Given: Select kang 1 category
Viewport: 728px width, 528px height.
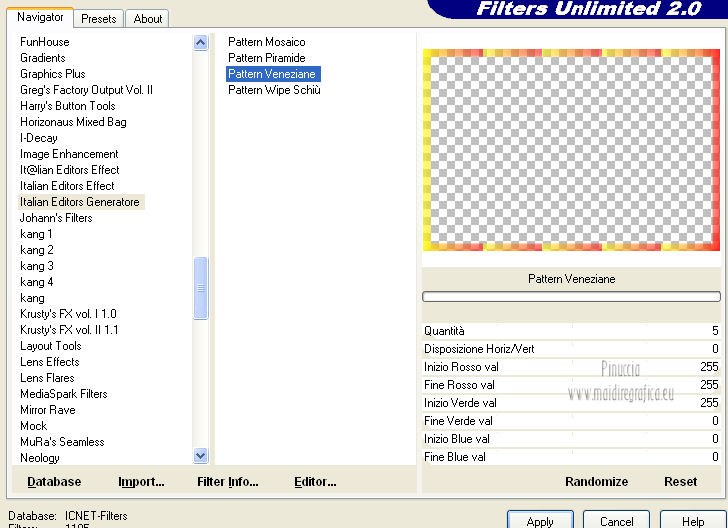Looking at the screenshot, I should (x=36, y=234).
